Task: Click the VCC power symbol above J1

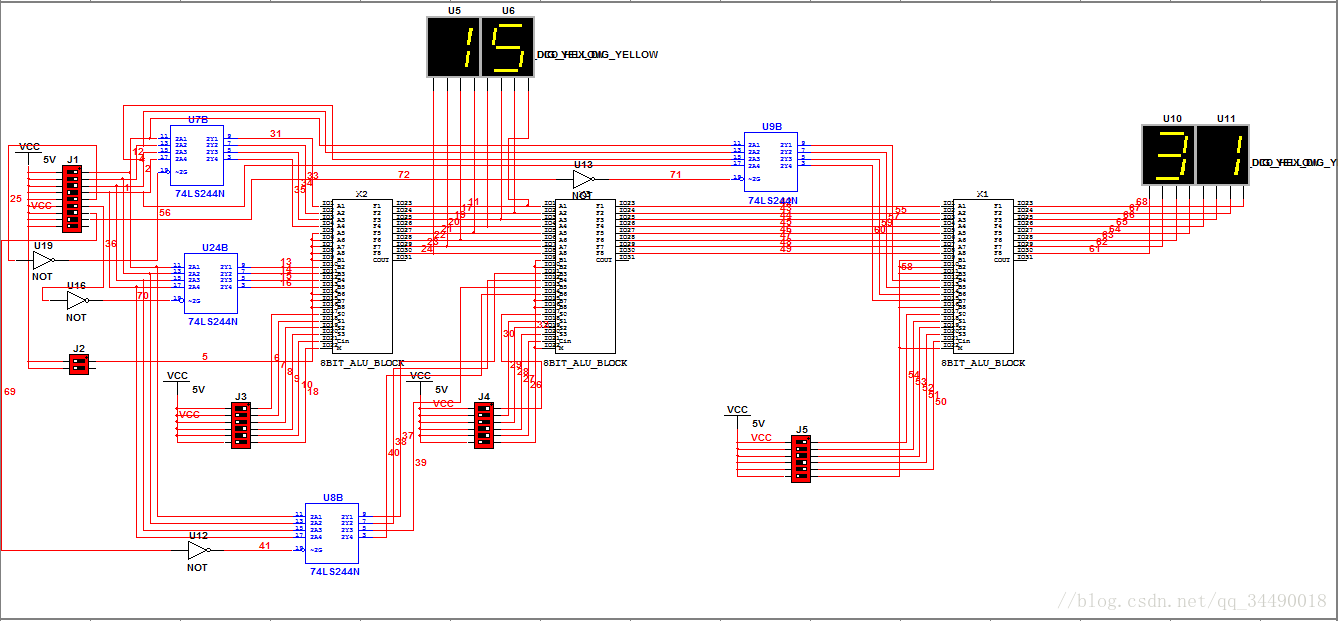Action: 29,147
